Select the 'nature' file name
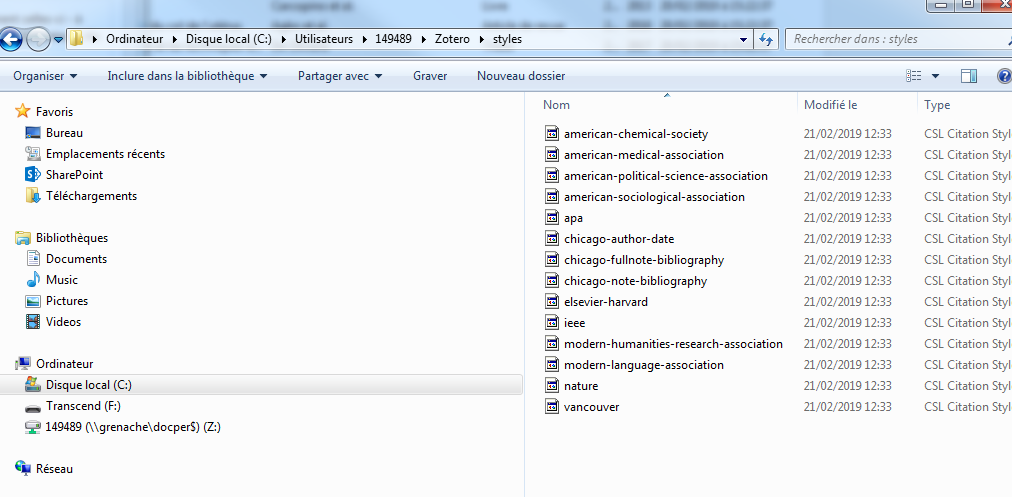The height and width of the screenshot is (497, 1012). coord(581,386)
